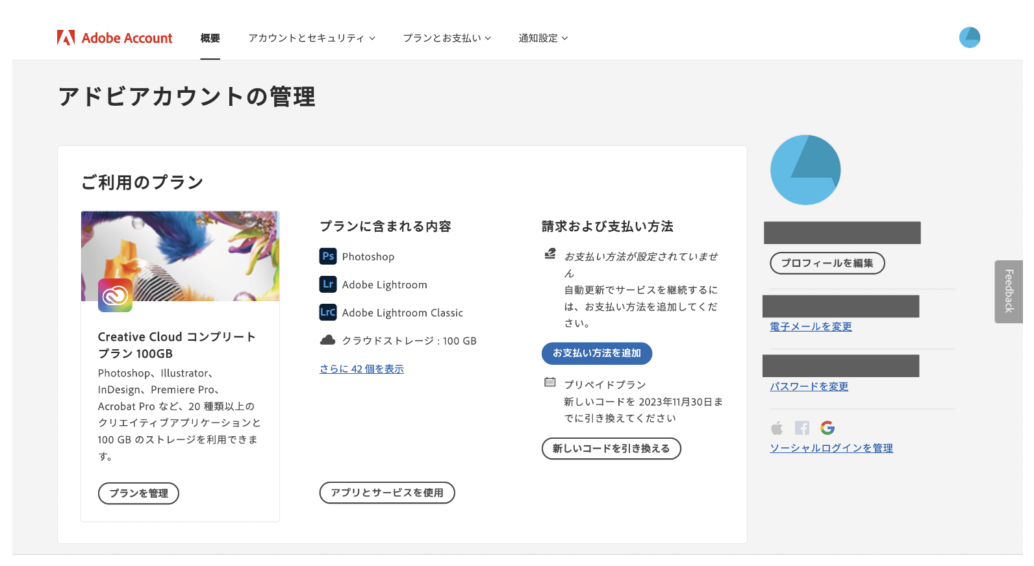Viewport: 1034px width, 566px height.
Task: Click the ご利用のプラン heading
Action: click(142, 182)
